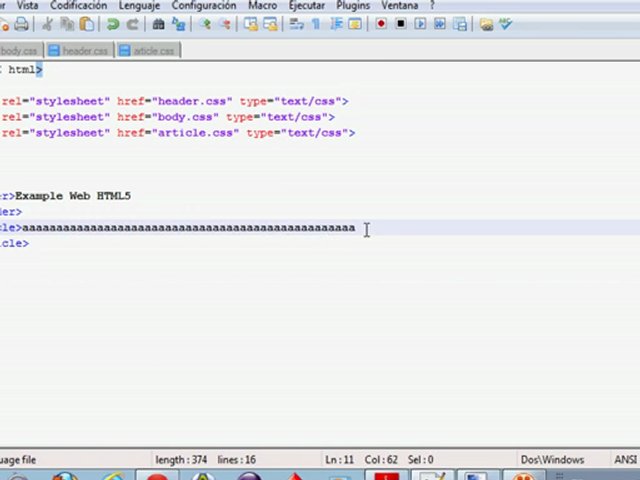This screenshot has height=480, width=640.
Task: Open the Lenguaje menu
Action: point(139,6)
